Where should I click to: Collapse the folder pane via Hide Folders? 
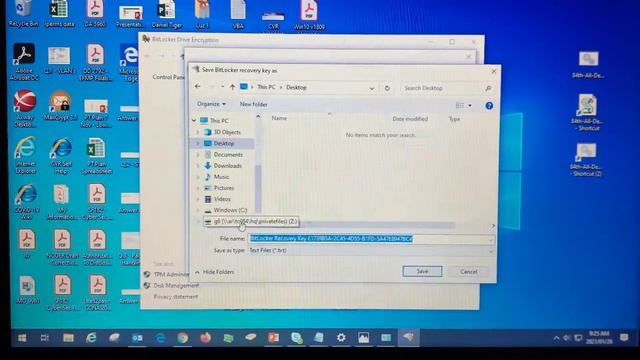point(215,272)
